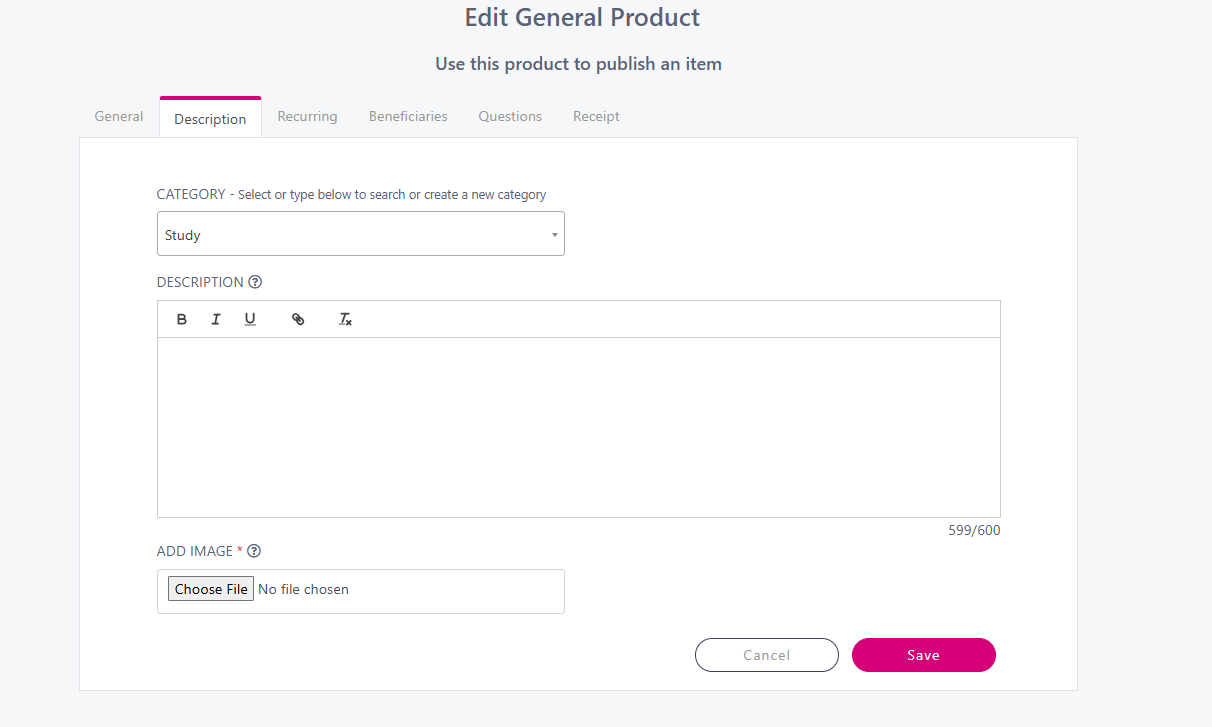Open the CATEGORY dropdown showing Study
The image size is (1212, 727).
[x=360, y=234]
